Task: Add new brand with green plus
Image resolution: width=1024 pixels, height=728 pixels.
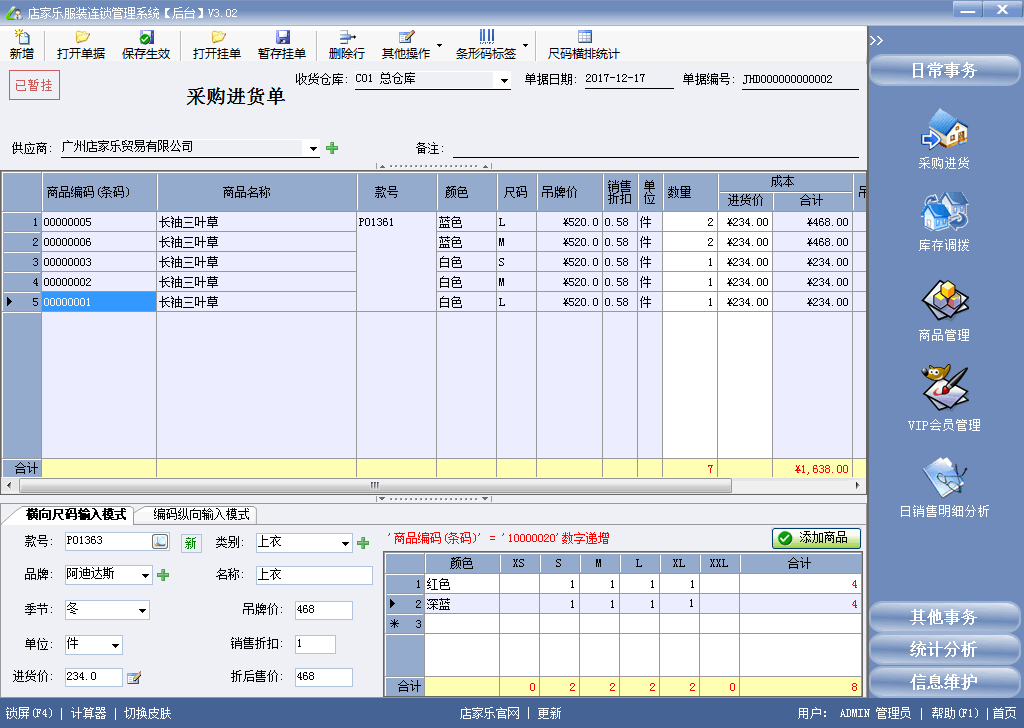Action: click(x=163, y=575)
